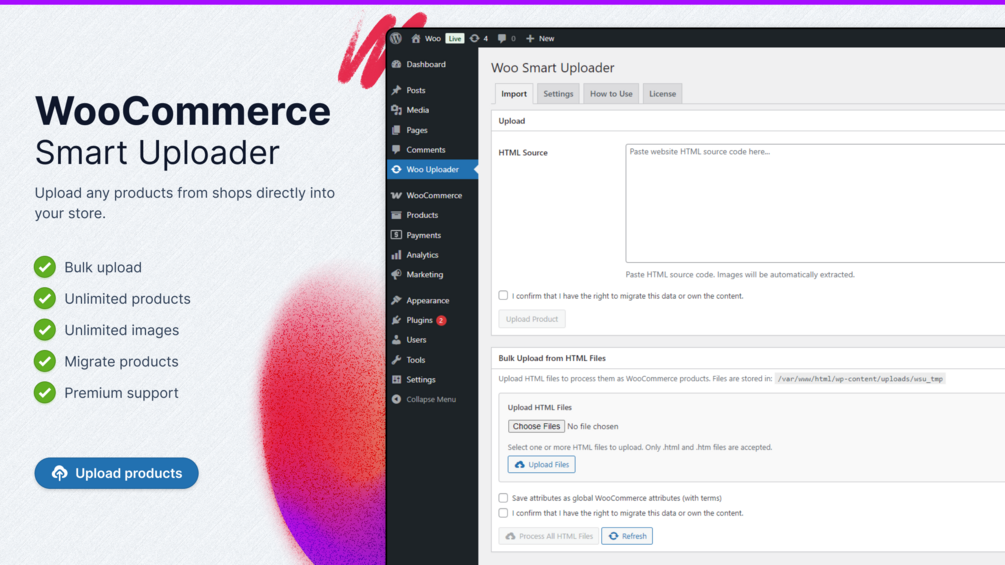Open the How to Use tab
This screenshot has height=565, width=1005.
(x=611, y=94)
